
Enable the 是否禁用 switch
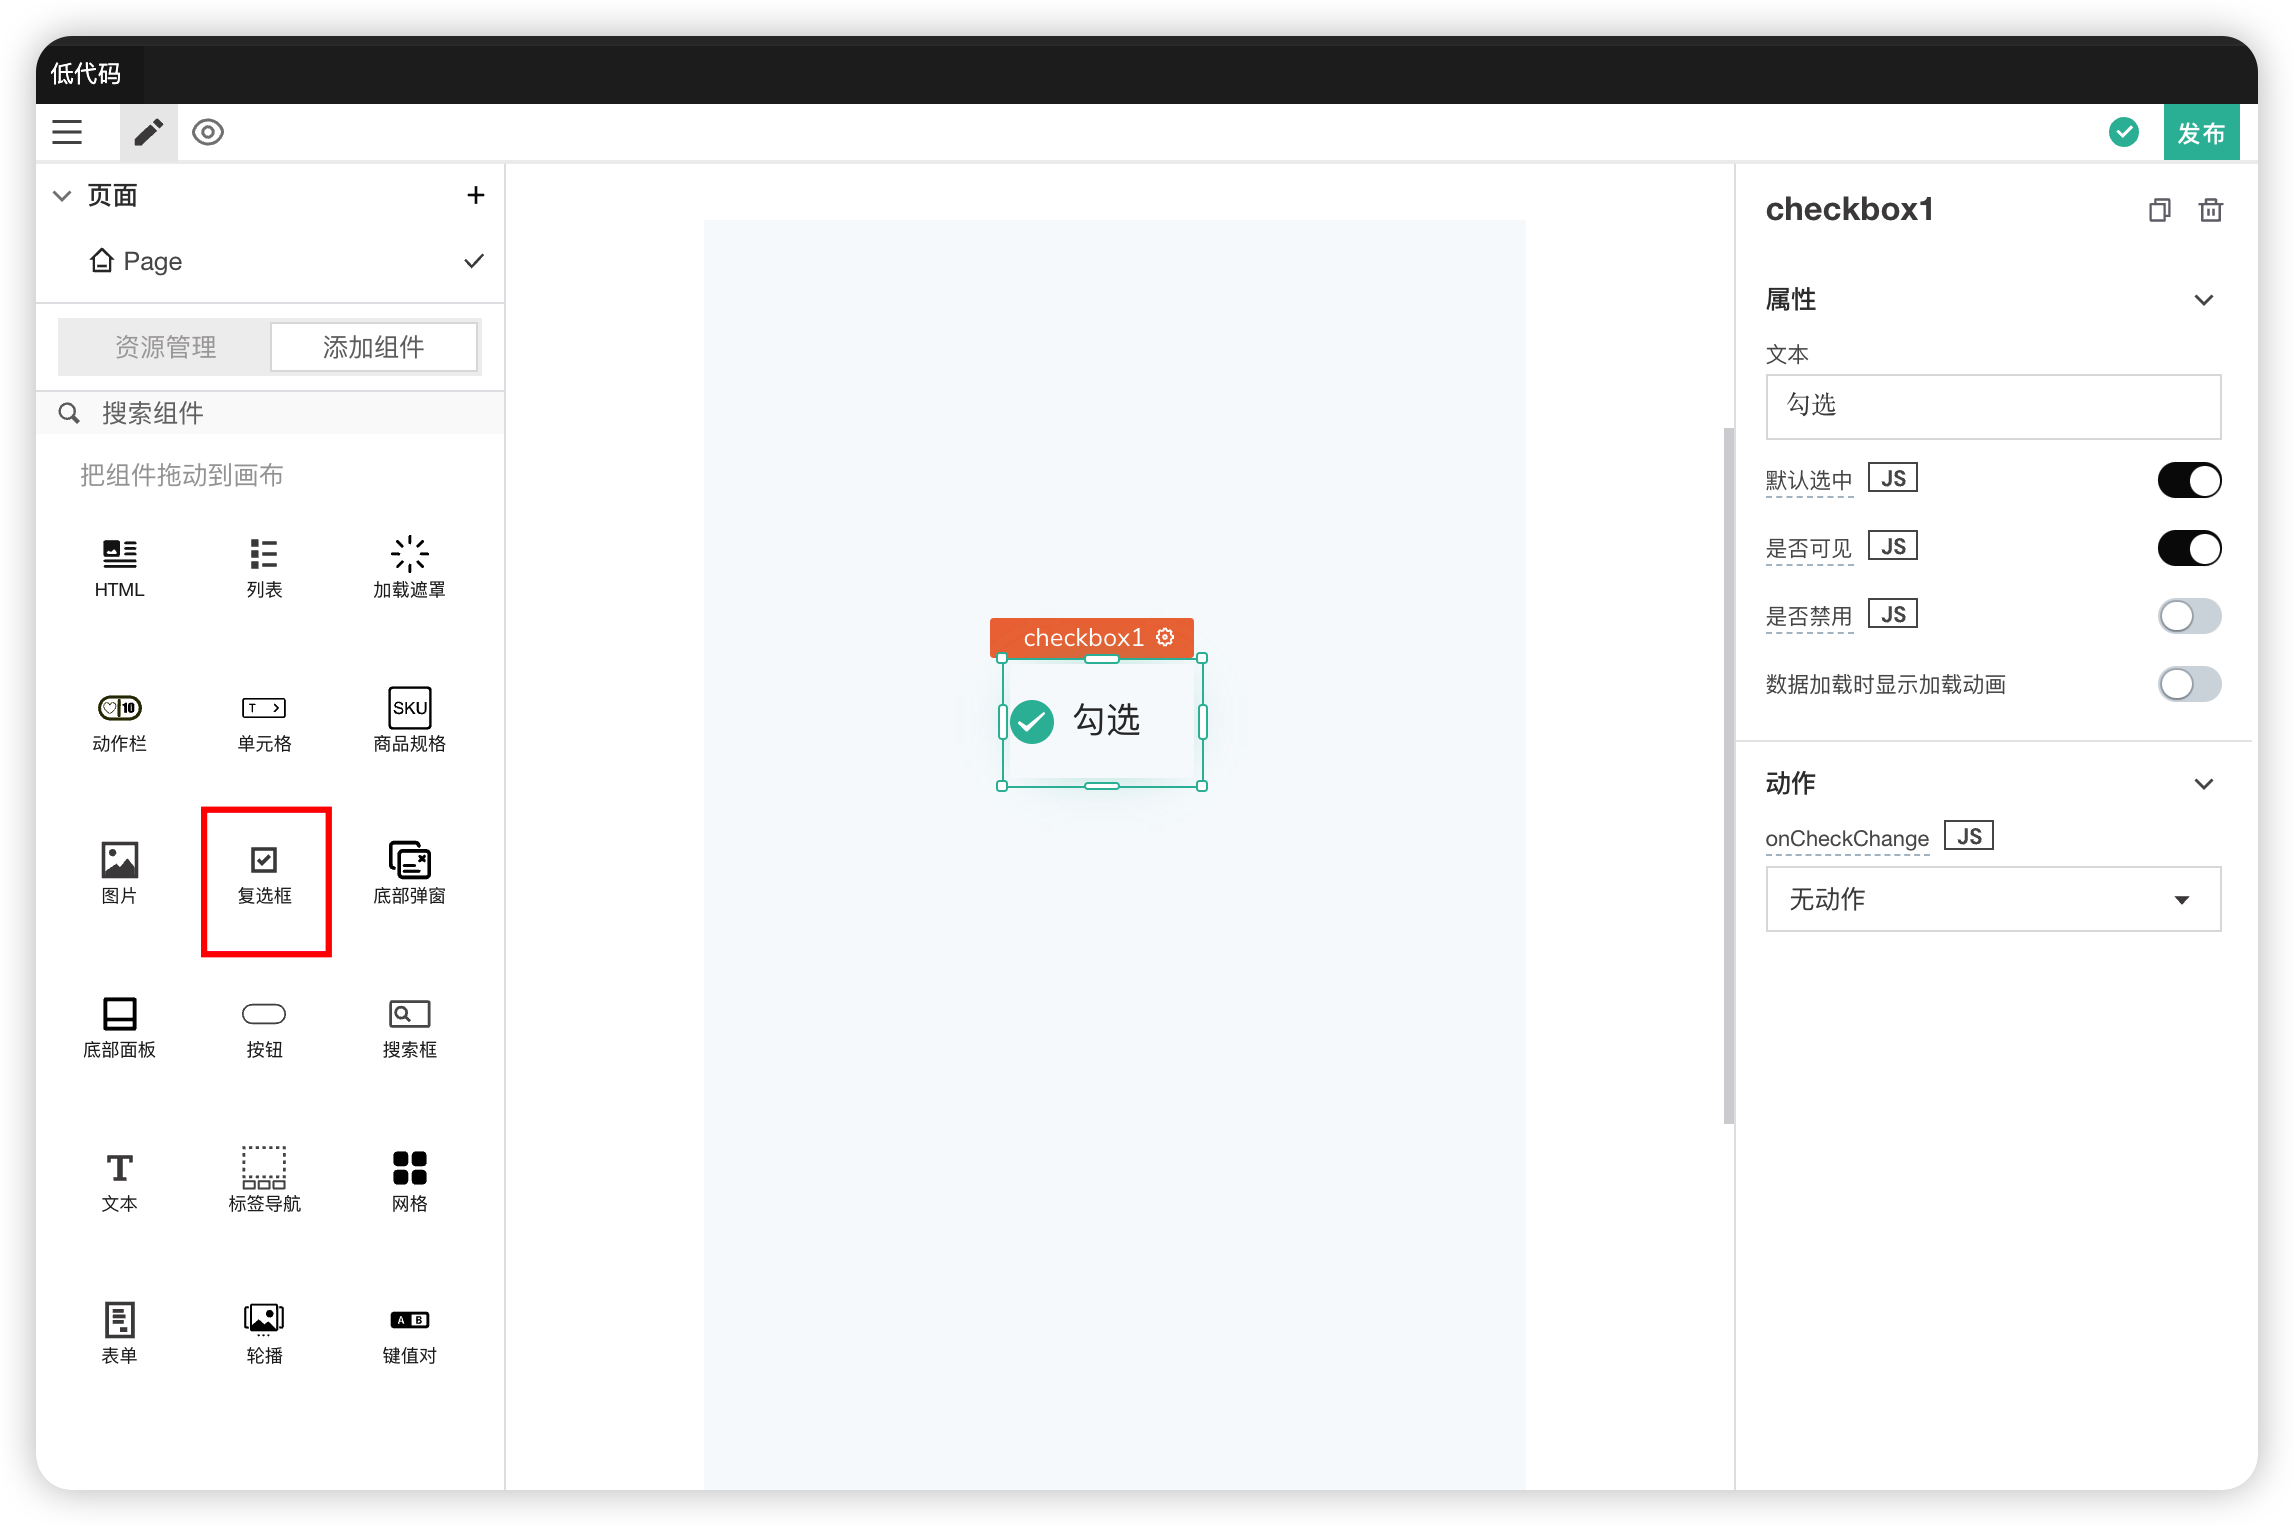point(2188,616)
